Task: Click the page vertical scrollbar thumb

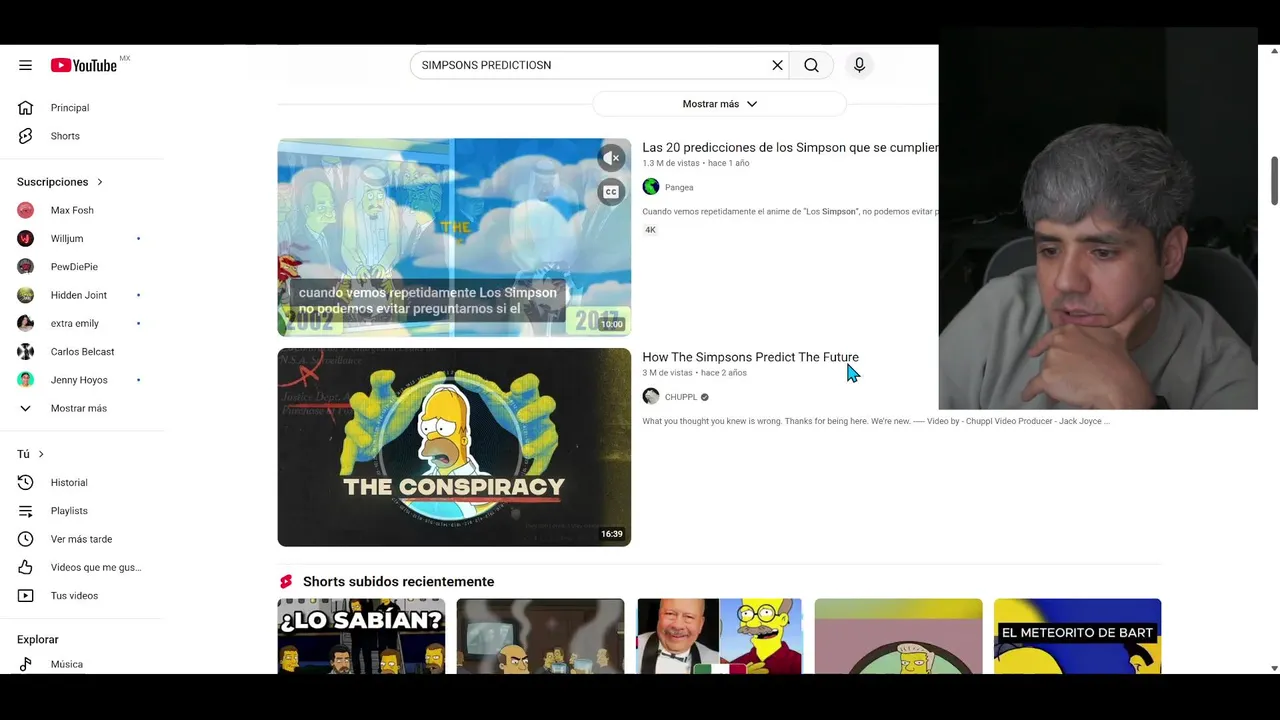Action: [1274, 181]
